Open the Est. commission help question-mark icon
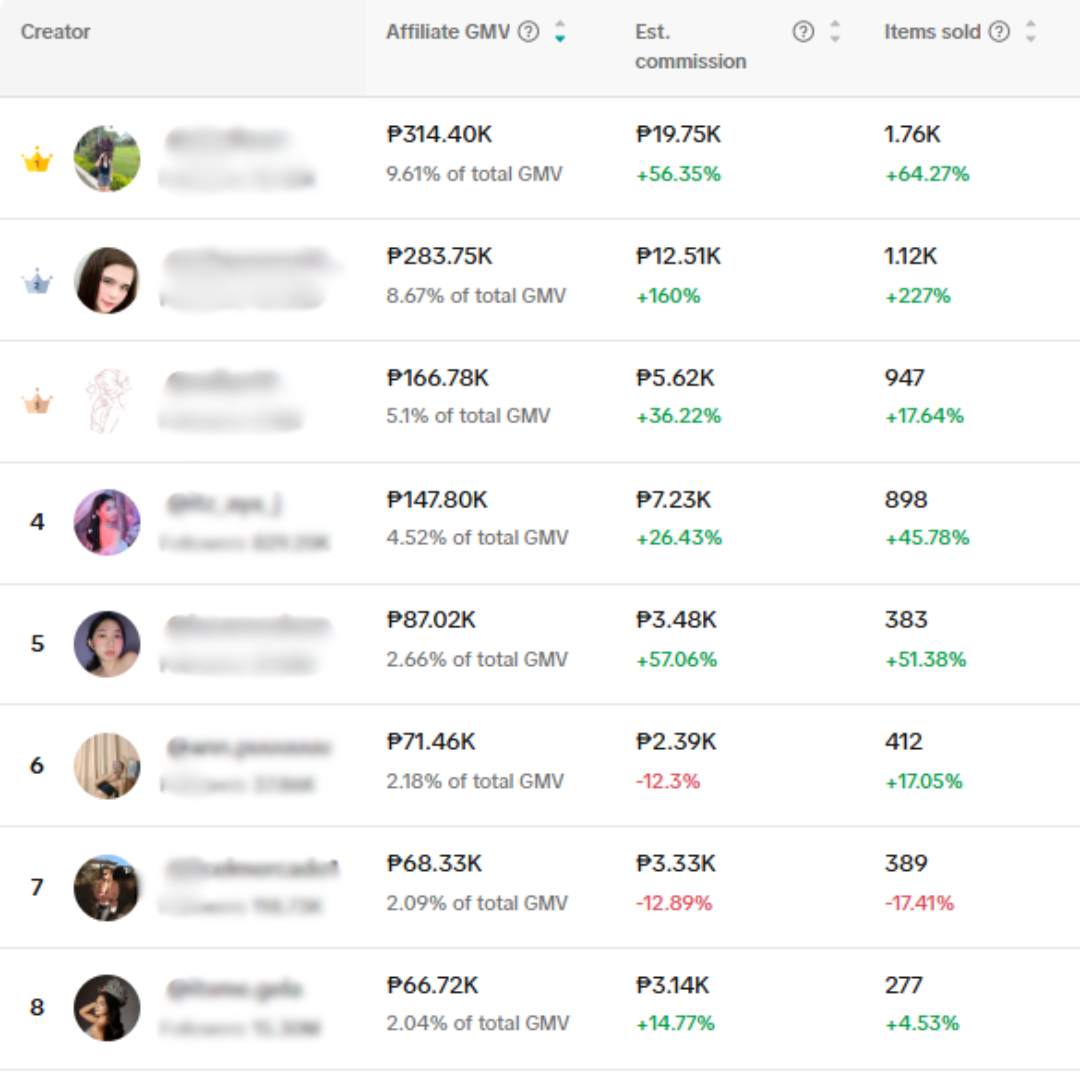 [802, 31]
